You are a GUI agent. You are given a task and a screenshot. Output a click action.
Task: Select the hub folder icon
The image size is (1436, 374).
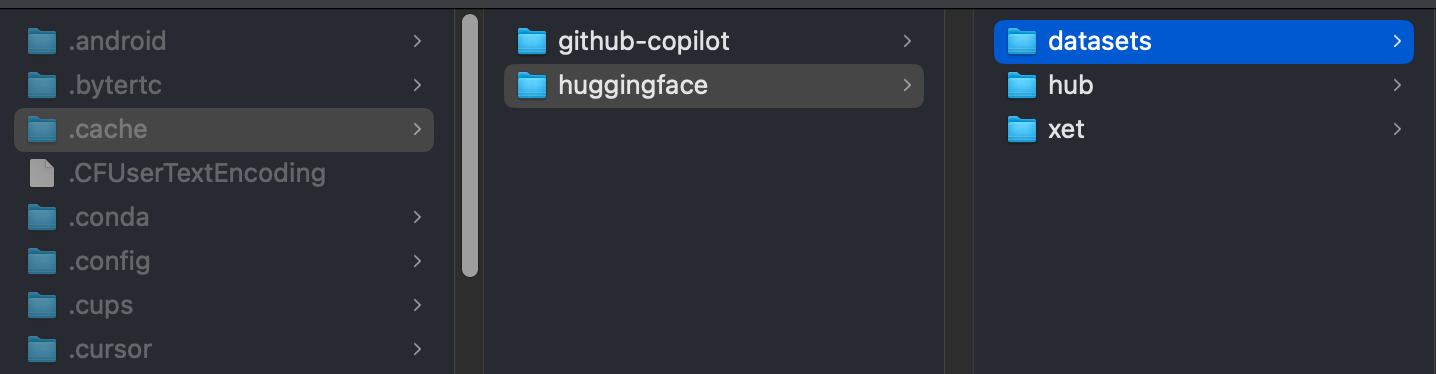1022,86
